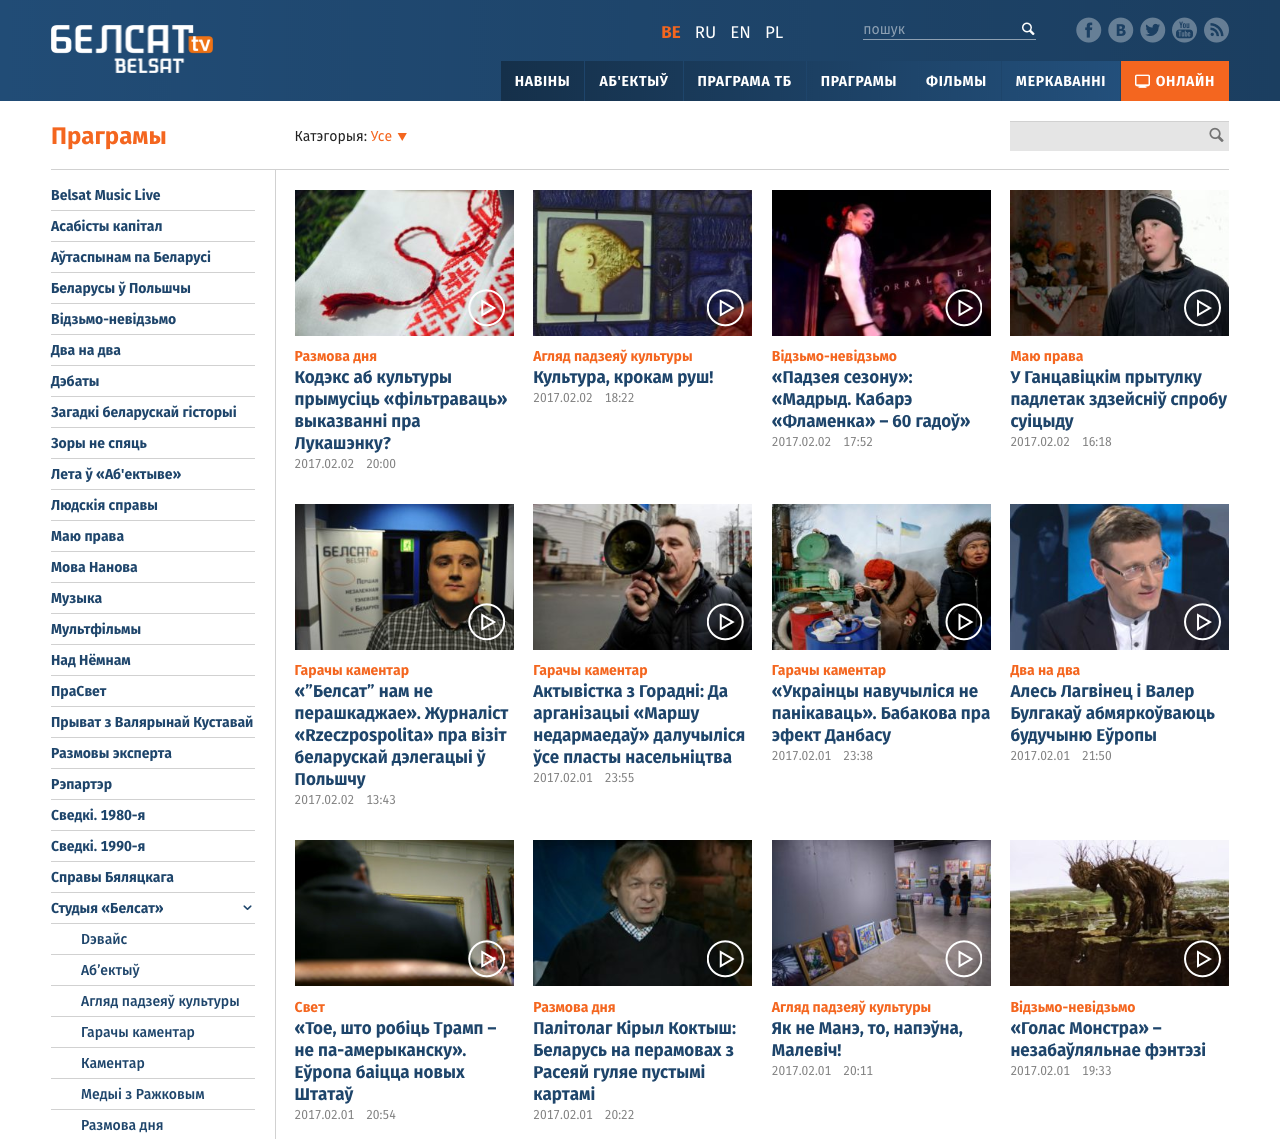Play the «Голас Монстра» fantasy video

coord(1202,957)
